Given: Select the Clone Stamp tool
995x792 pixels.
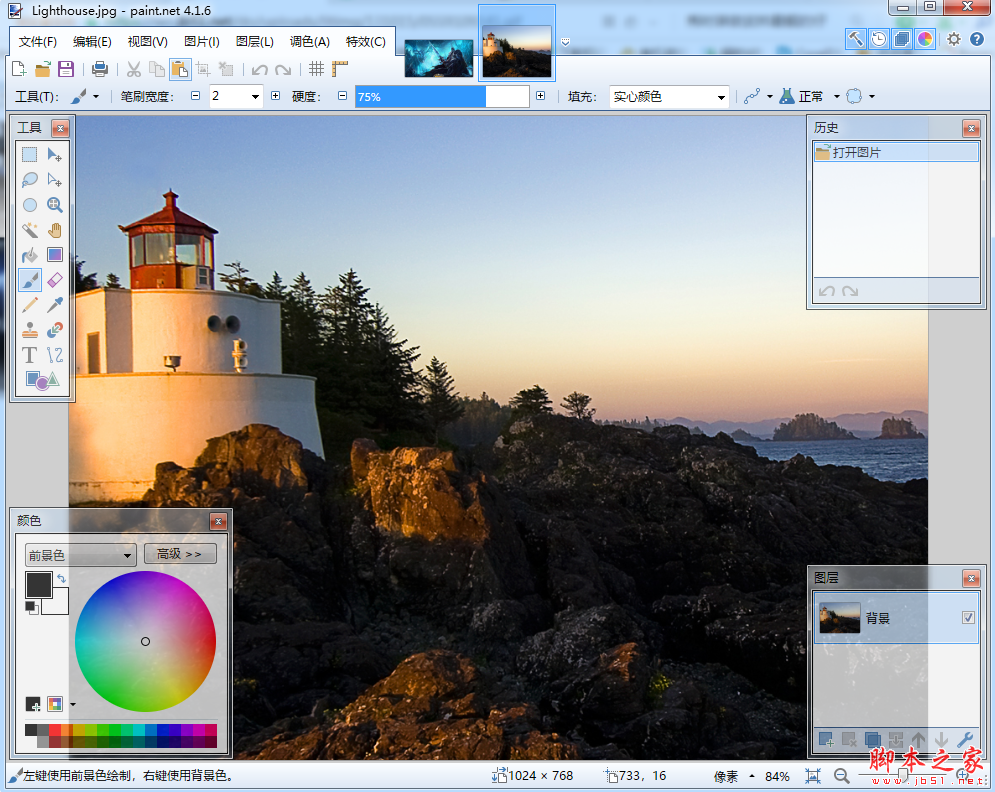Looking at the screenshot, I should coord(30,330).
